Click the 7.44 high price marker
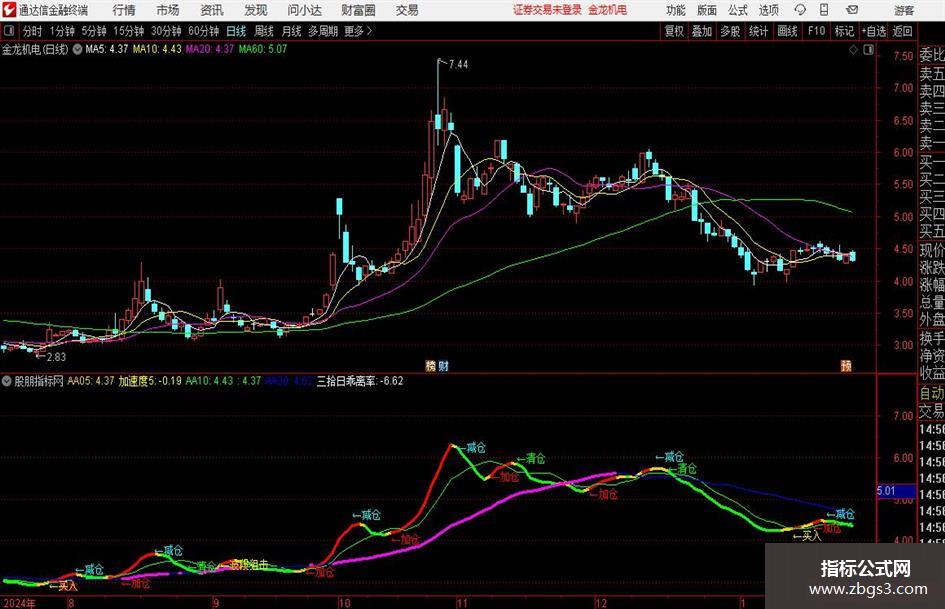 coord(458,65)
